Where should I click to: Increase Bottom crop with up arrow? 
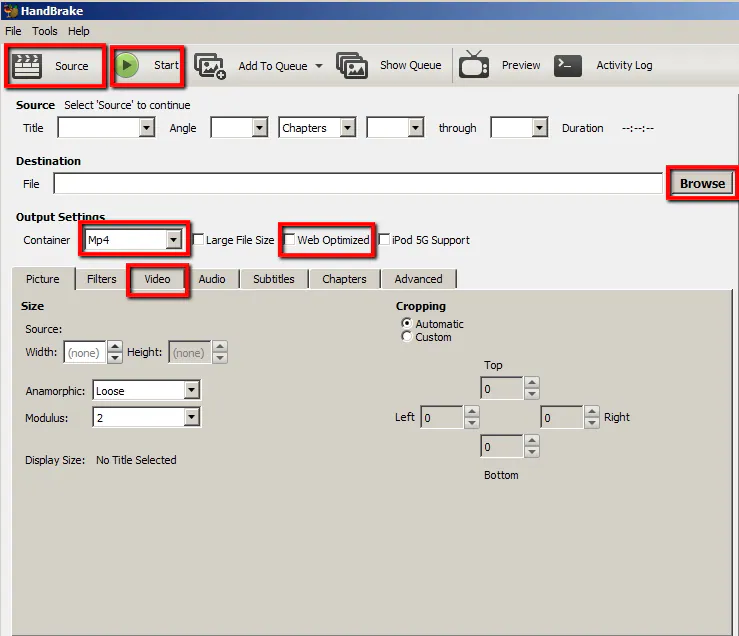pyautogui.click(x=532, y=440)
